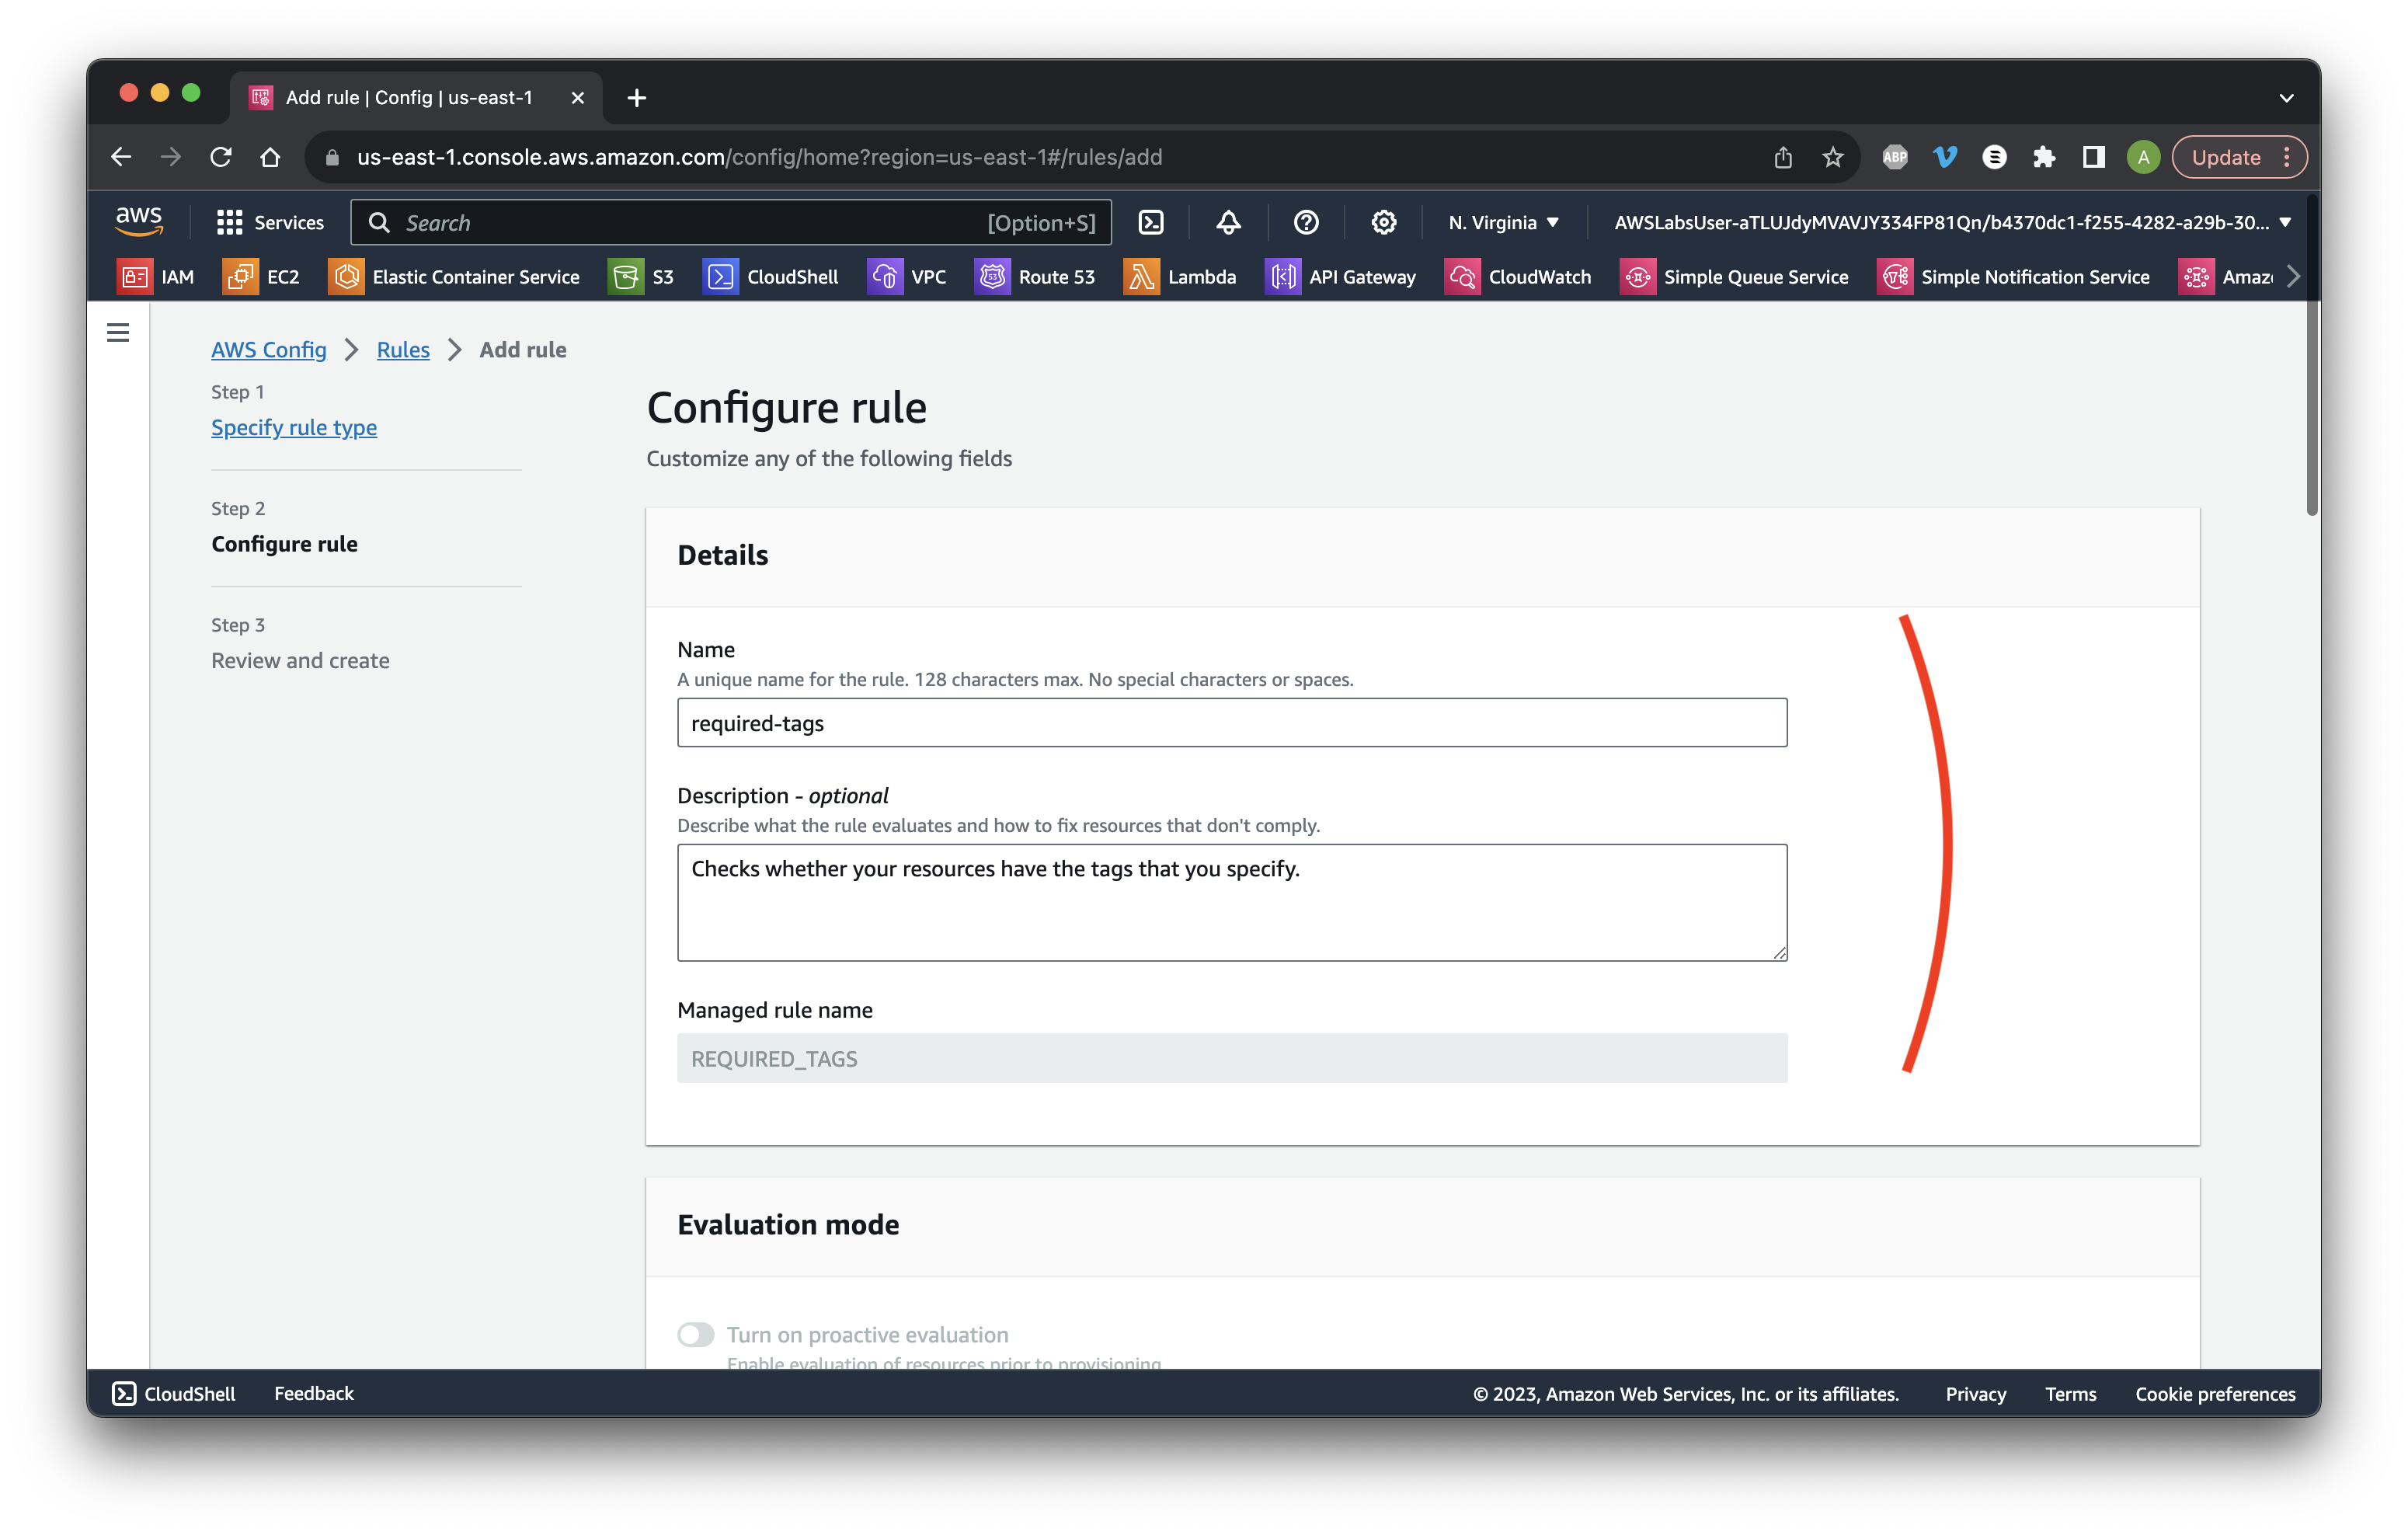Image resolution: width=2408 pixels, height=1532 pixels.
Task: Open a new browser tab
Action: coord(636,98)
